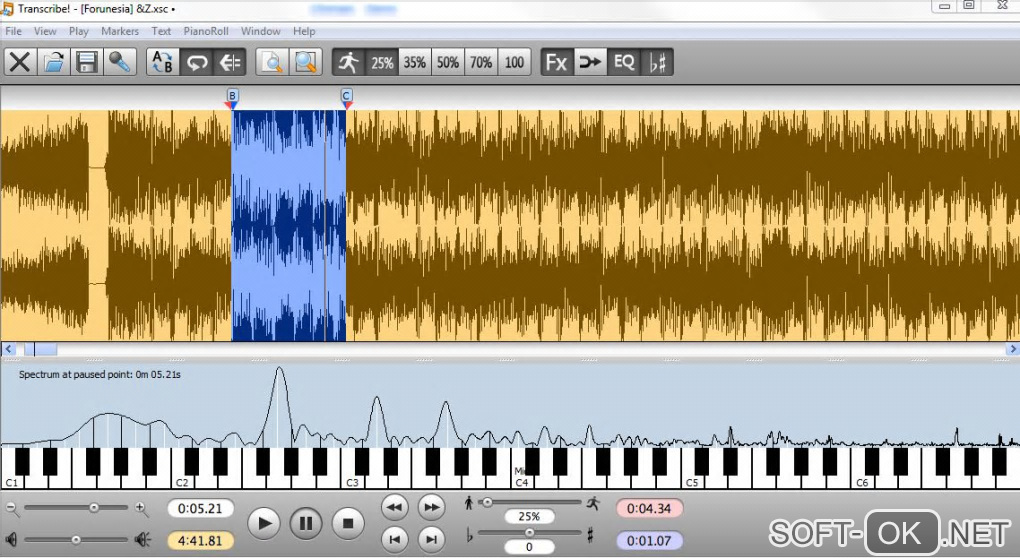Set playback speed to 35%

[x=415, y=62]
